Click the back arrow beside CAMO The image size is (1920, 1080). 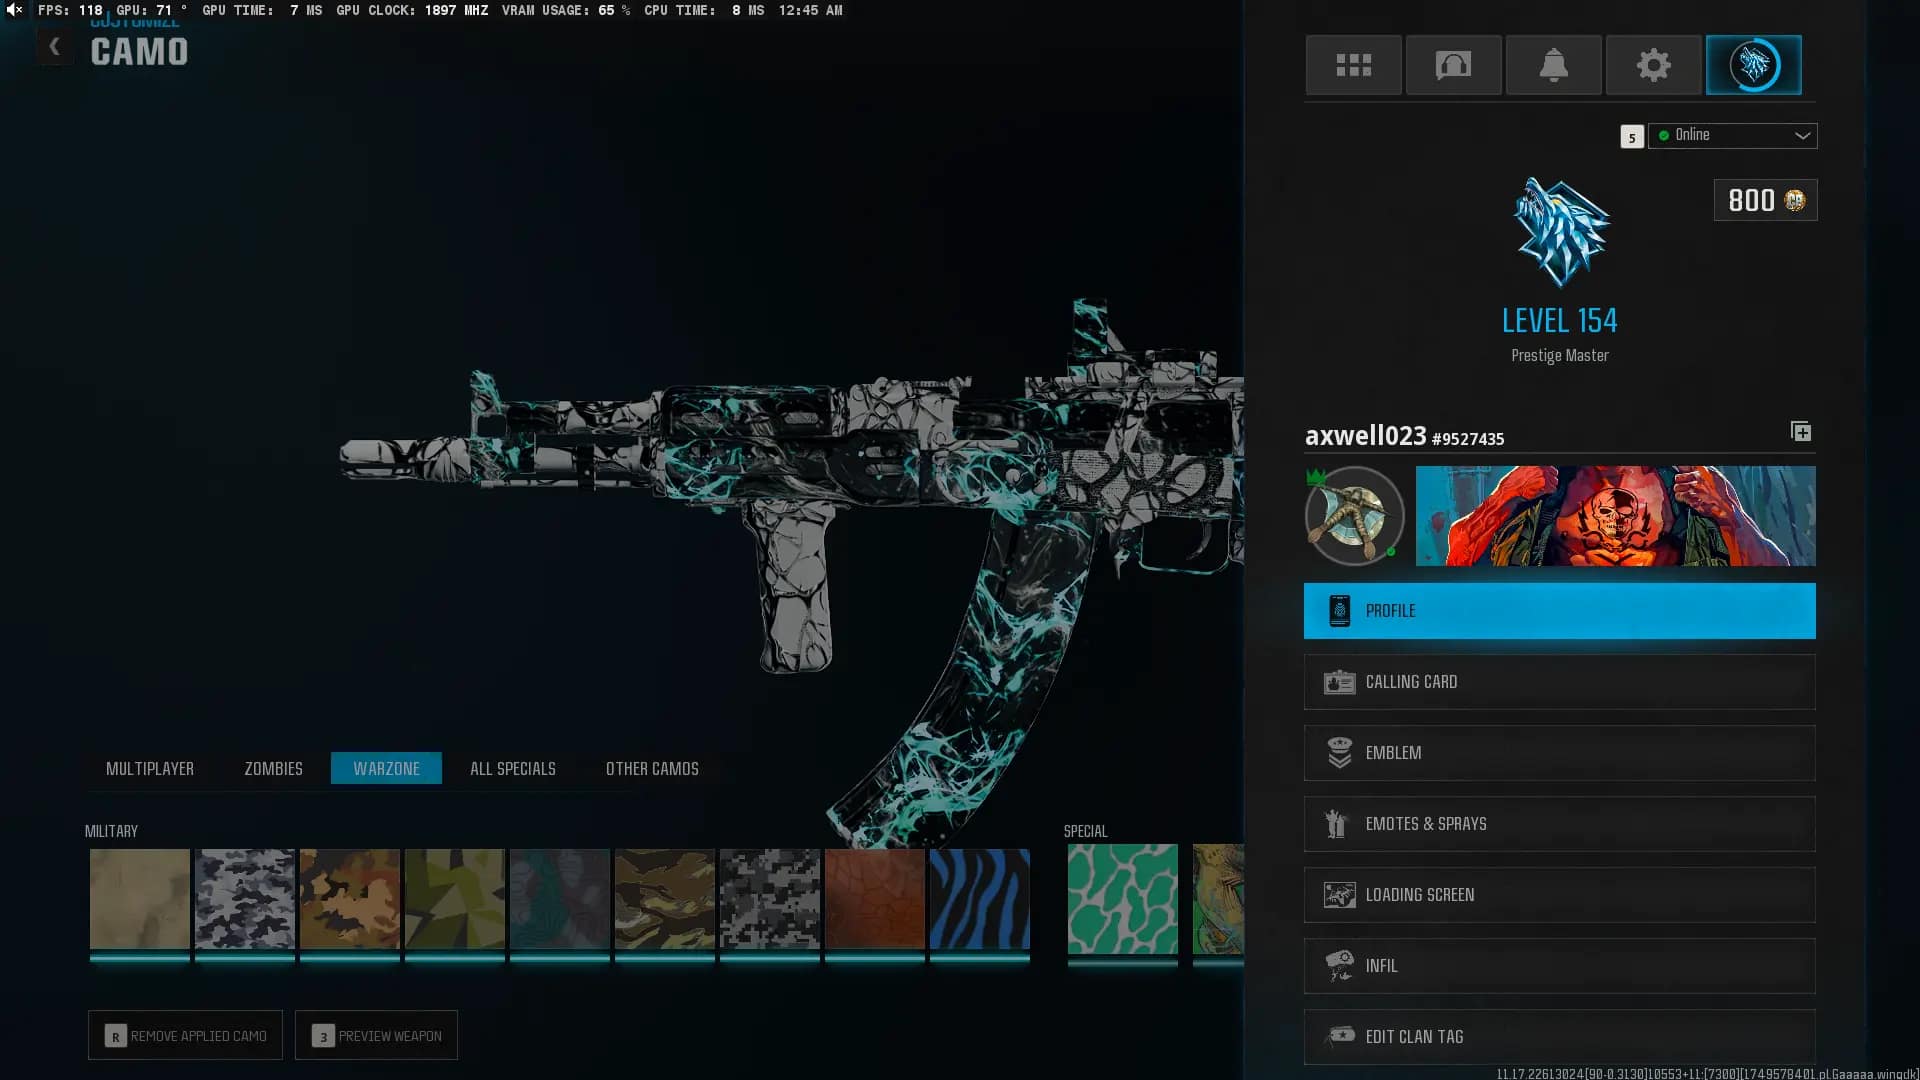coord(55,47)
